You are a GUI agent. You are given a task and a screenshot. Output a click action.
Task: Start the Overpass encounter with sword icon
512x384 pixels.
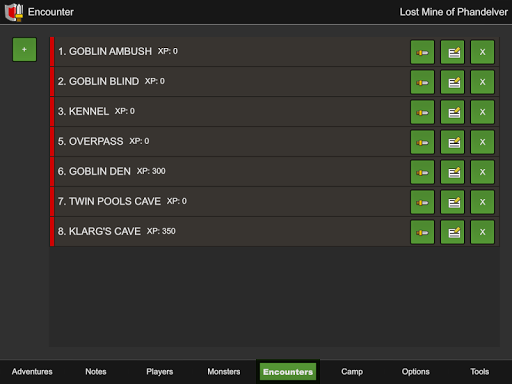click(x=422, y=142)
